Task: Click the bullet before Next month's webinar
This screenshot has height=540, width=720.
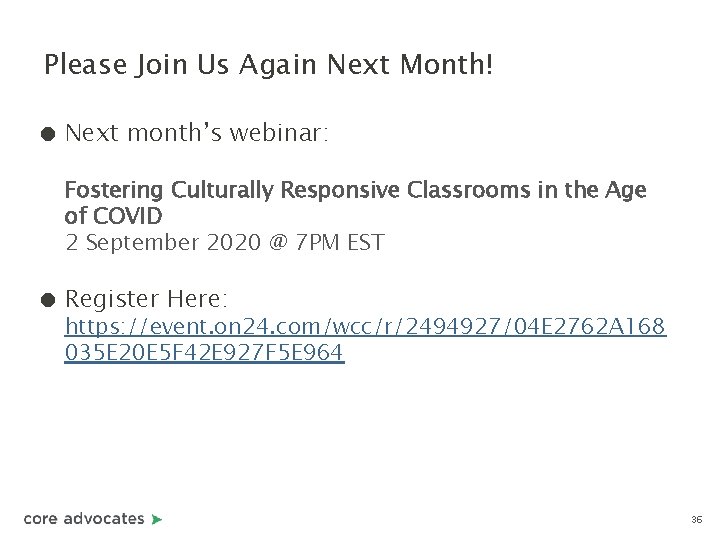Action: [48, 132]
